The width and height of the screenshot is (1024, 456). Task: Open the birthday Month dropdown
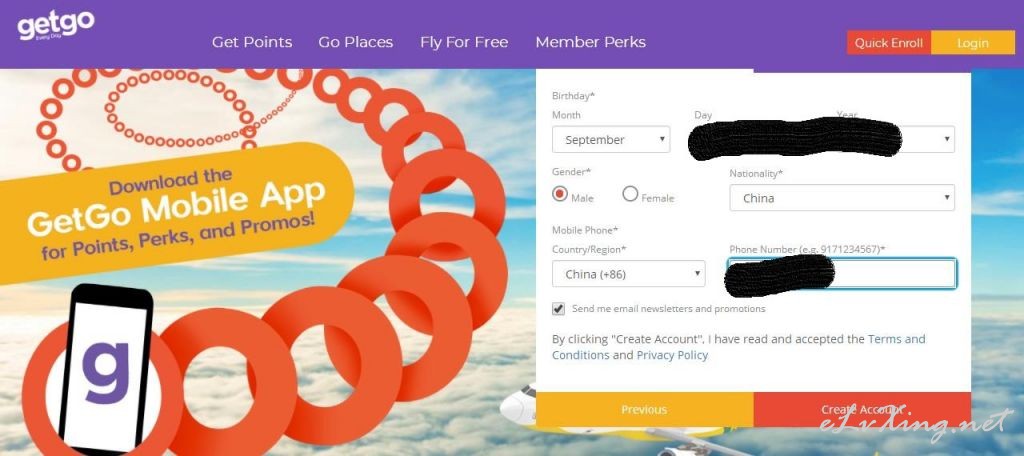[611, 139]
